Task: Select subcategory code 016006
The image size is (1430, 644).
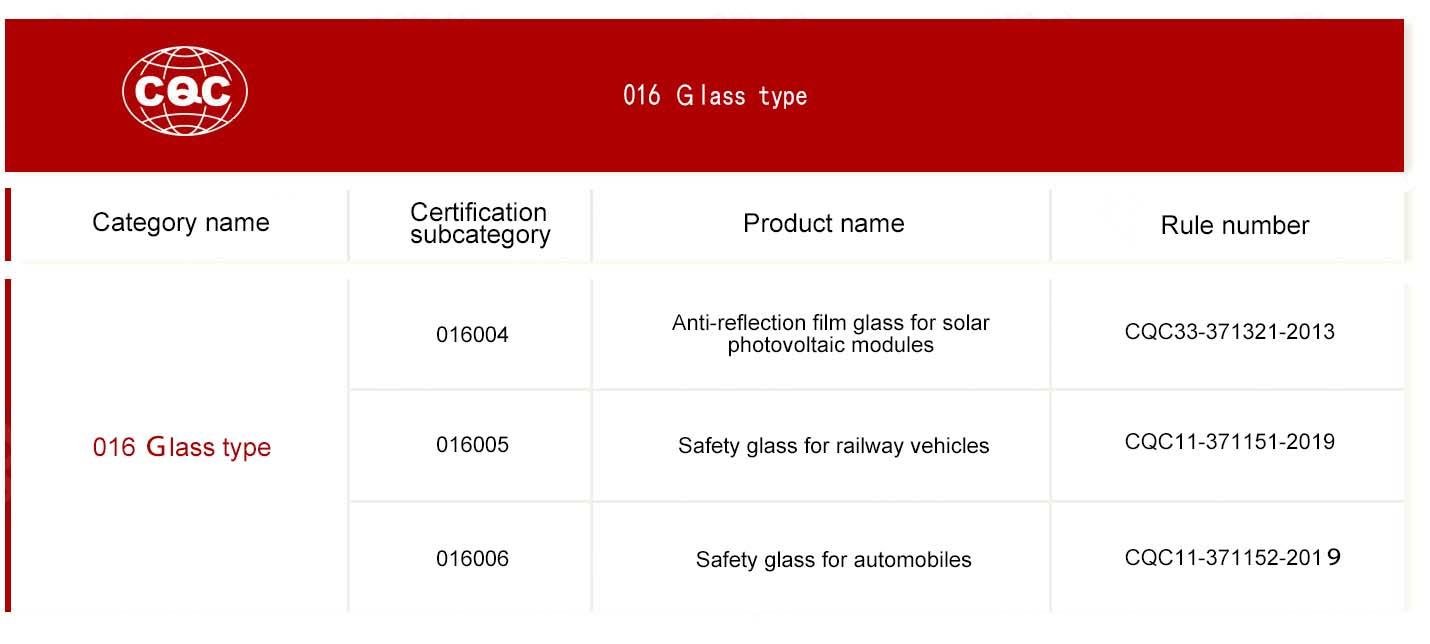Action: pyautogui.click(x=472, y=559)
